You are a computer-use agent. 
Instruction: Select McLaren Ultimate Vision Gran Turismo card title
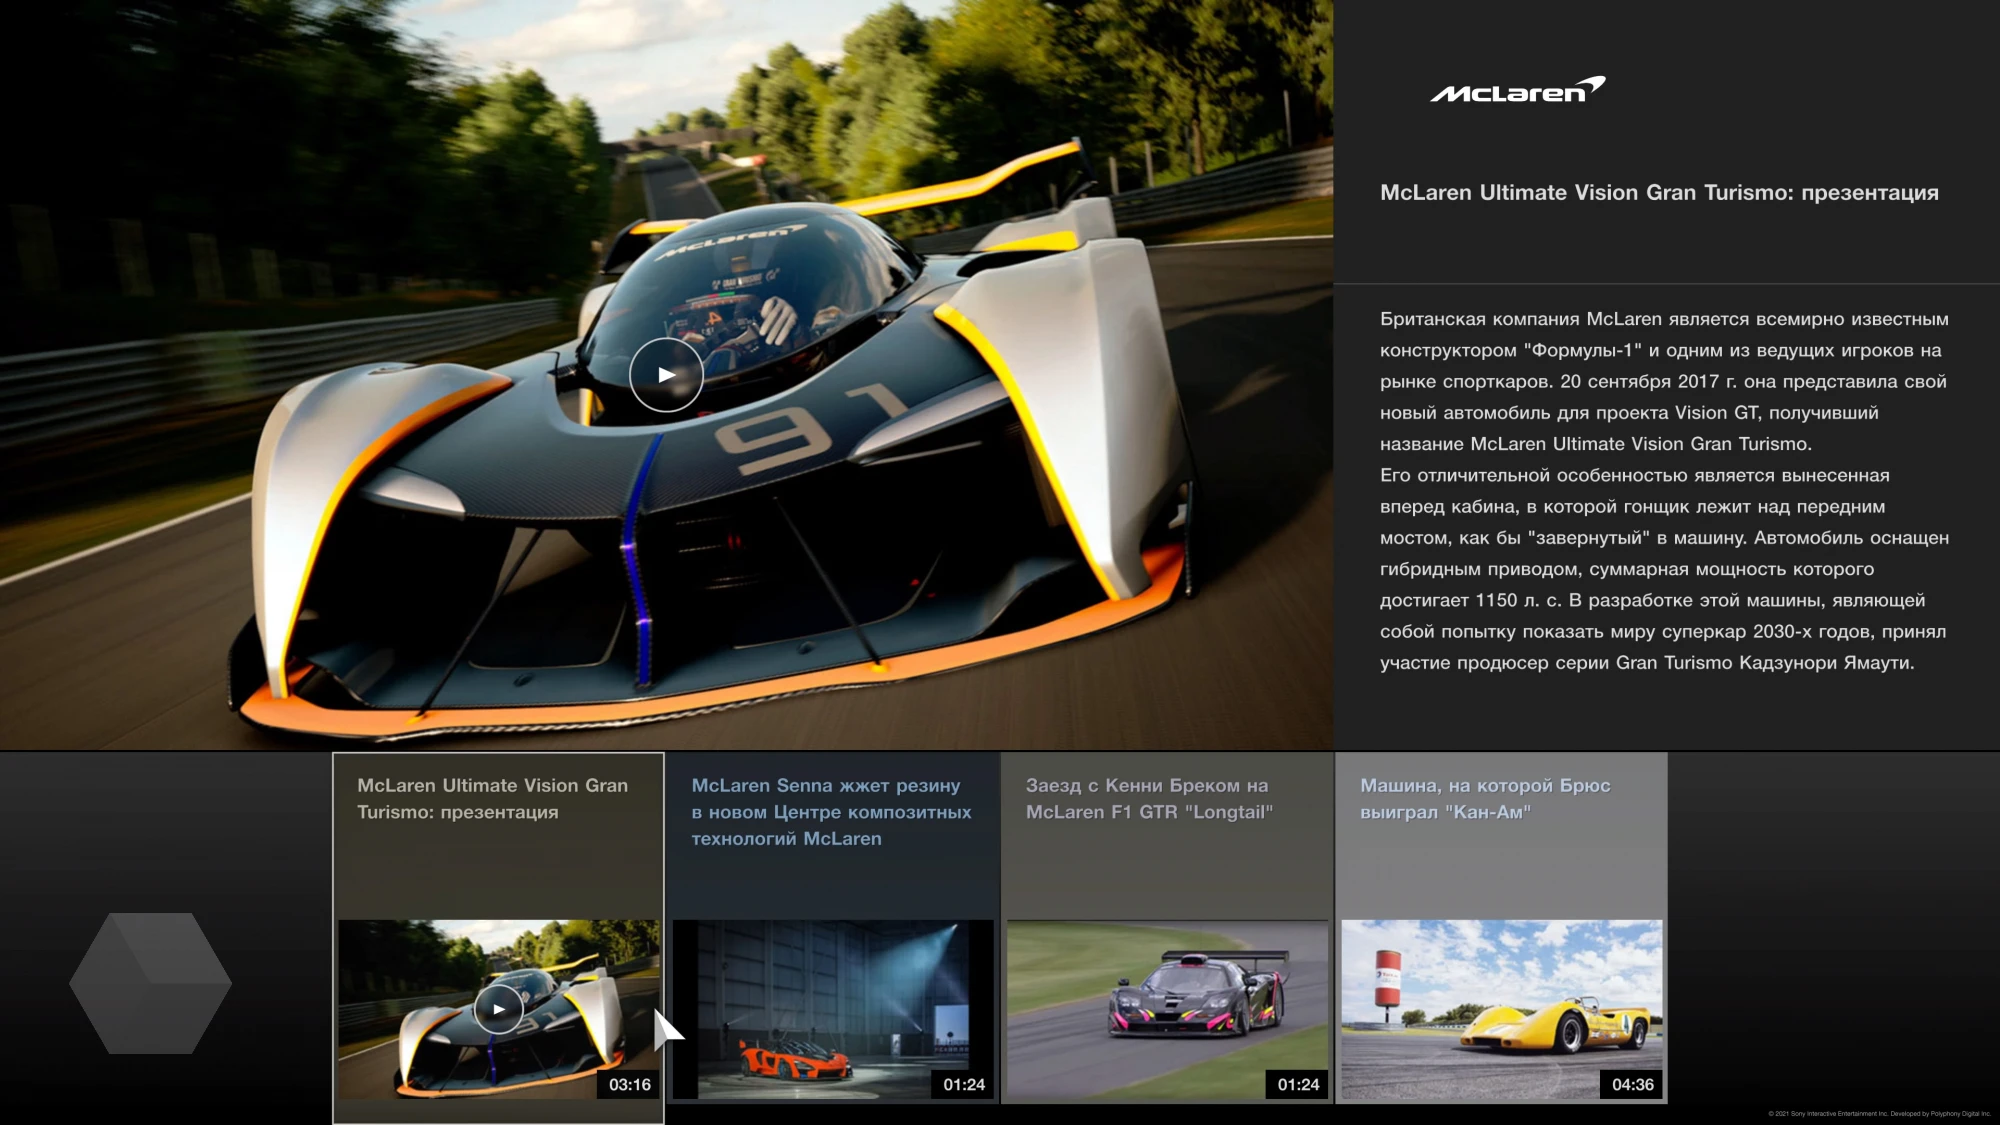[x=493, y=799]
